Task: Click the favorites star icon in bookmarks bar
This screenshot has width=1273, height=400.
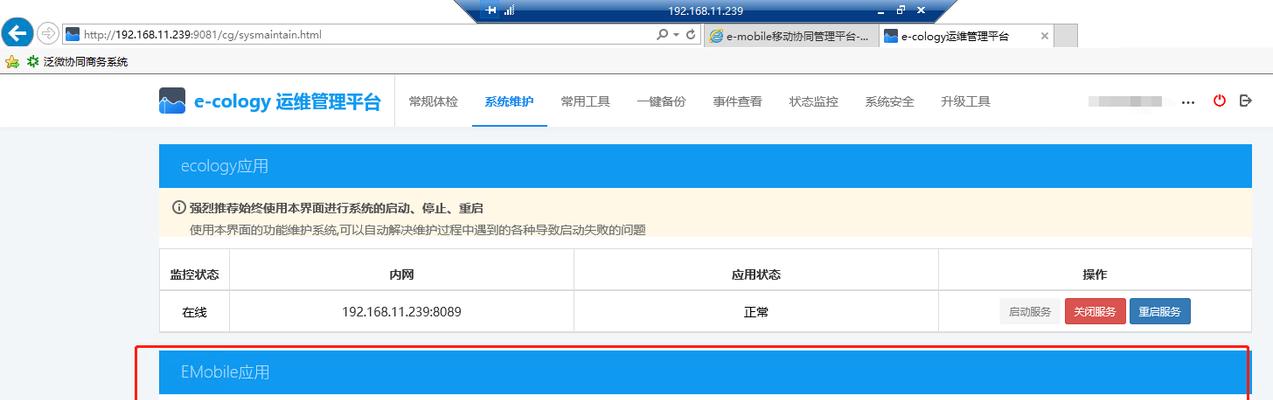Action: (12, 62)
